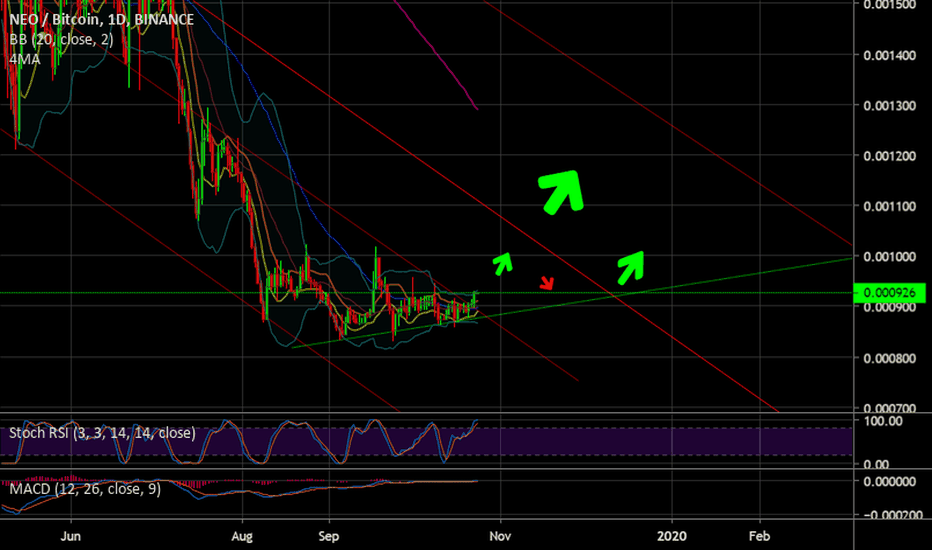
Task: Click the 100.00 Stoch RSI scale value
Action: (x=882, y=421)
